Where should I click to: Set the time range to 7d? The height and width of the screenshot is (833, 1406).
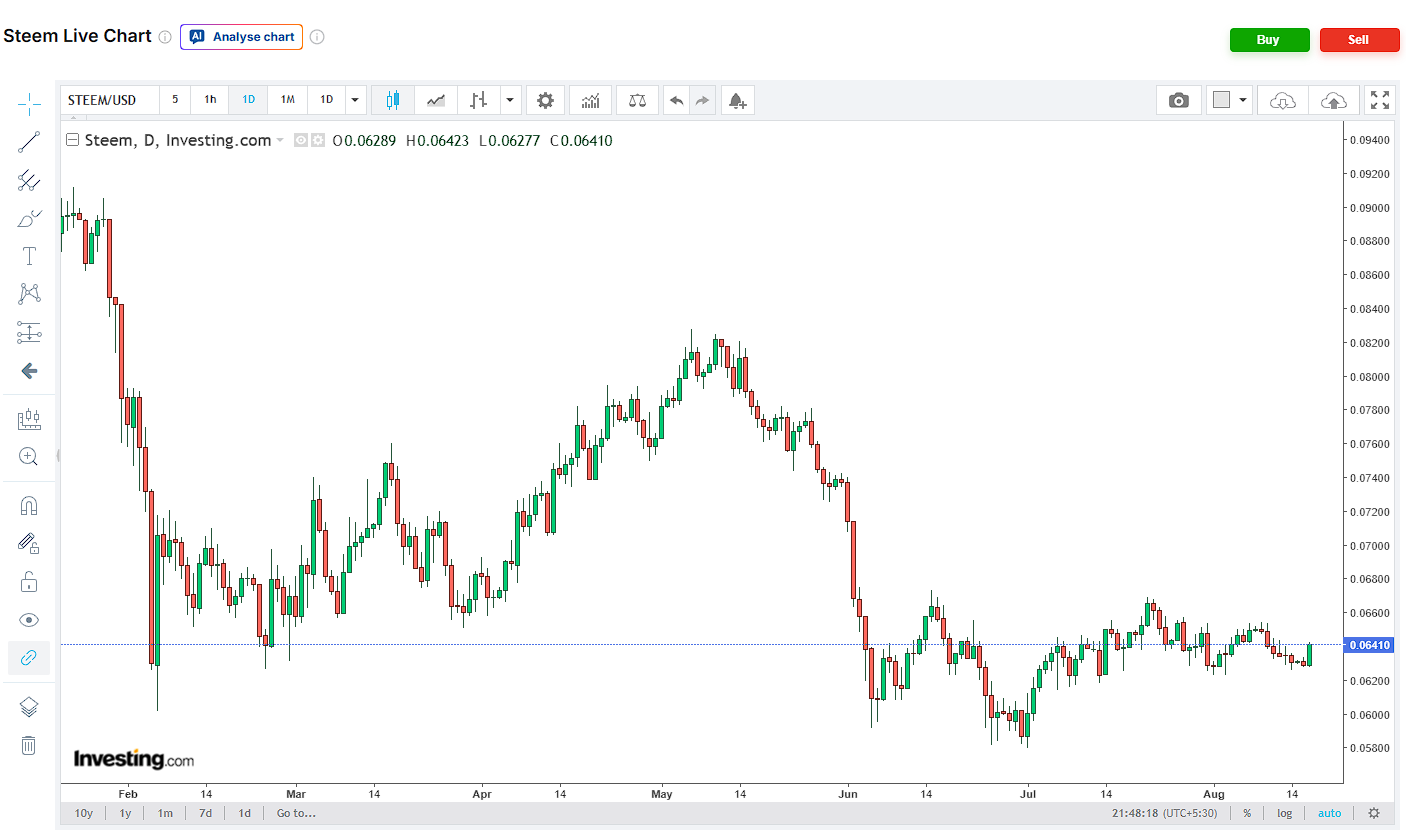pos(205,813)
